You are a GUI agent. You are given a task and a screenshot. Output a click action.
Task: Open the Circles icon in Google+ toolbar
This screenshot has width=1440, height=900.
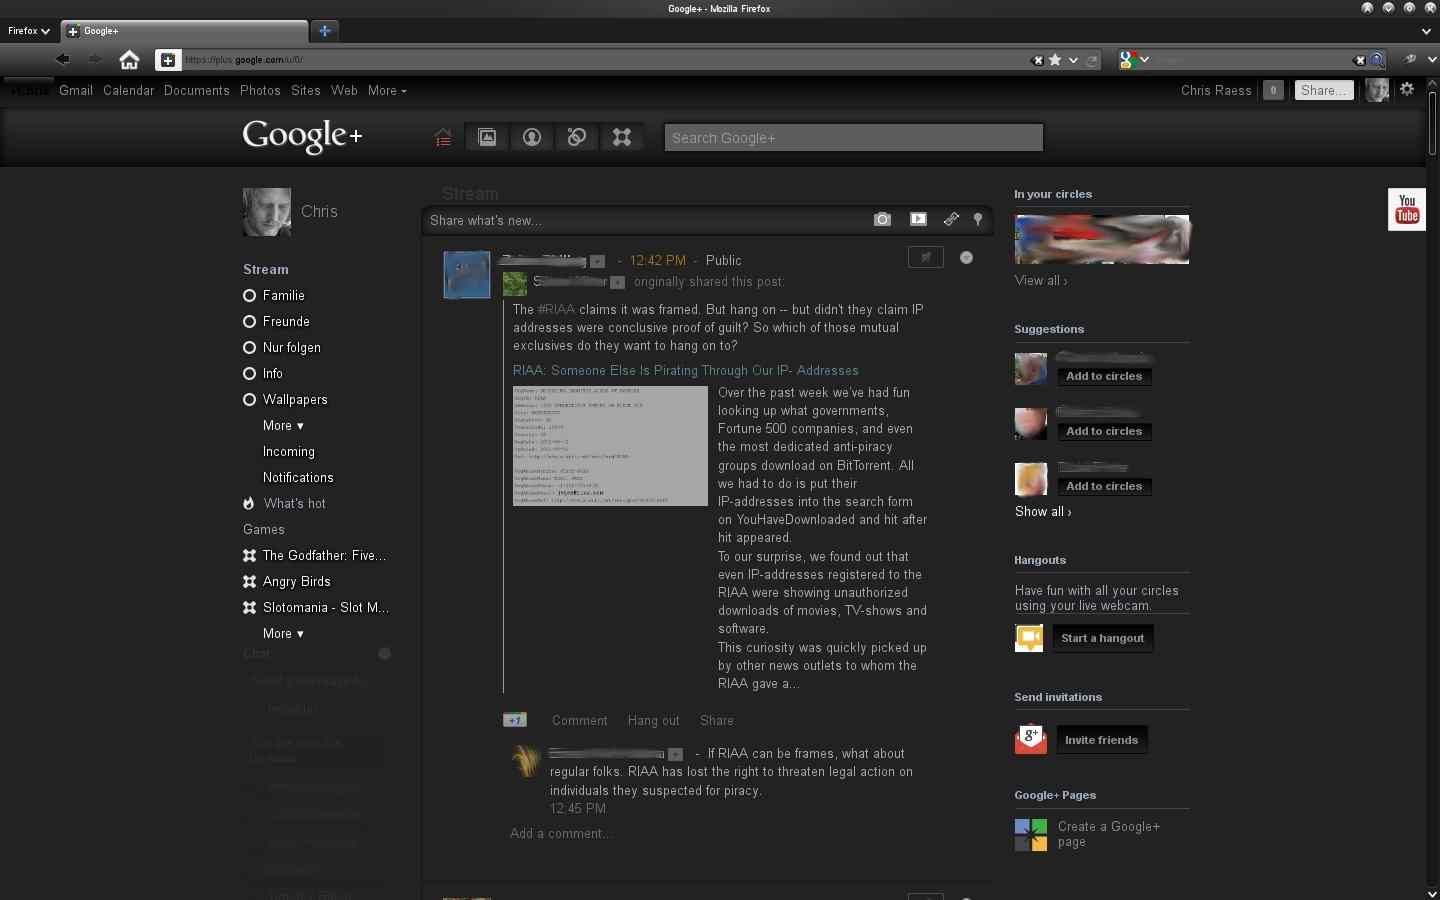coord(577,138)
